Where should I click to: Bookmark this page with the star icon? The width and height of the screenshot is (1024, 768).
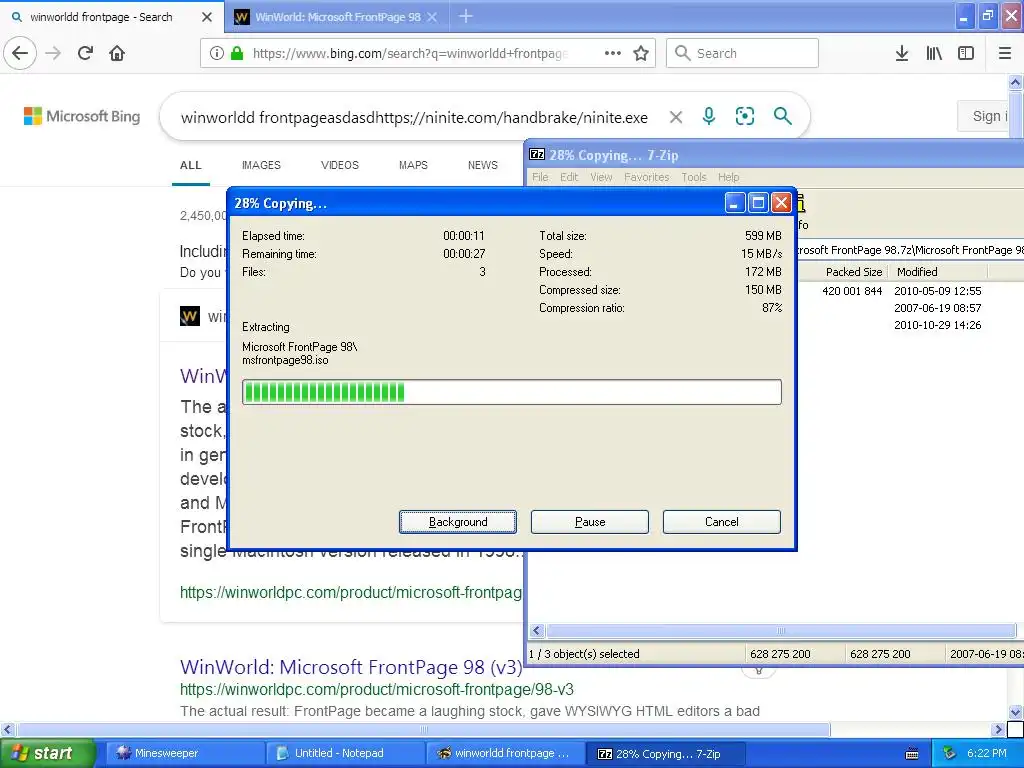(x=641, y=53)
